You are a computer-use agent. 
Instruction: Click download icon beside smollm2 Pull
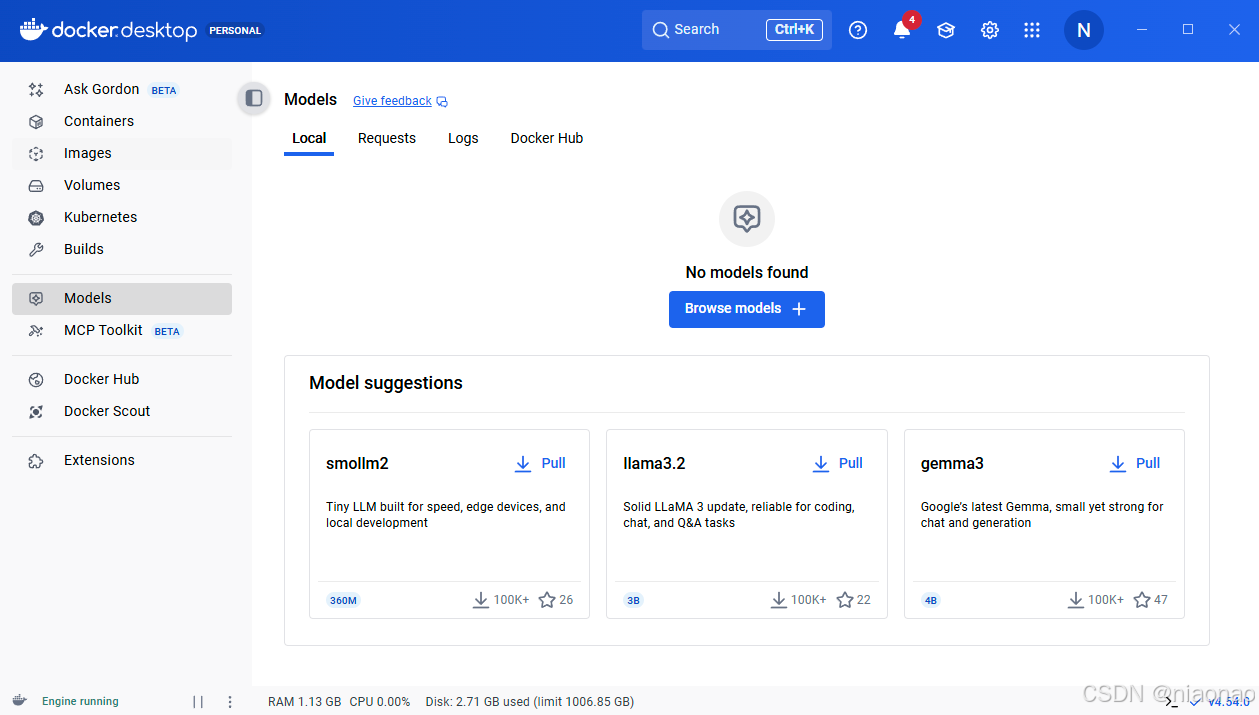tap(523, 464)
